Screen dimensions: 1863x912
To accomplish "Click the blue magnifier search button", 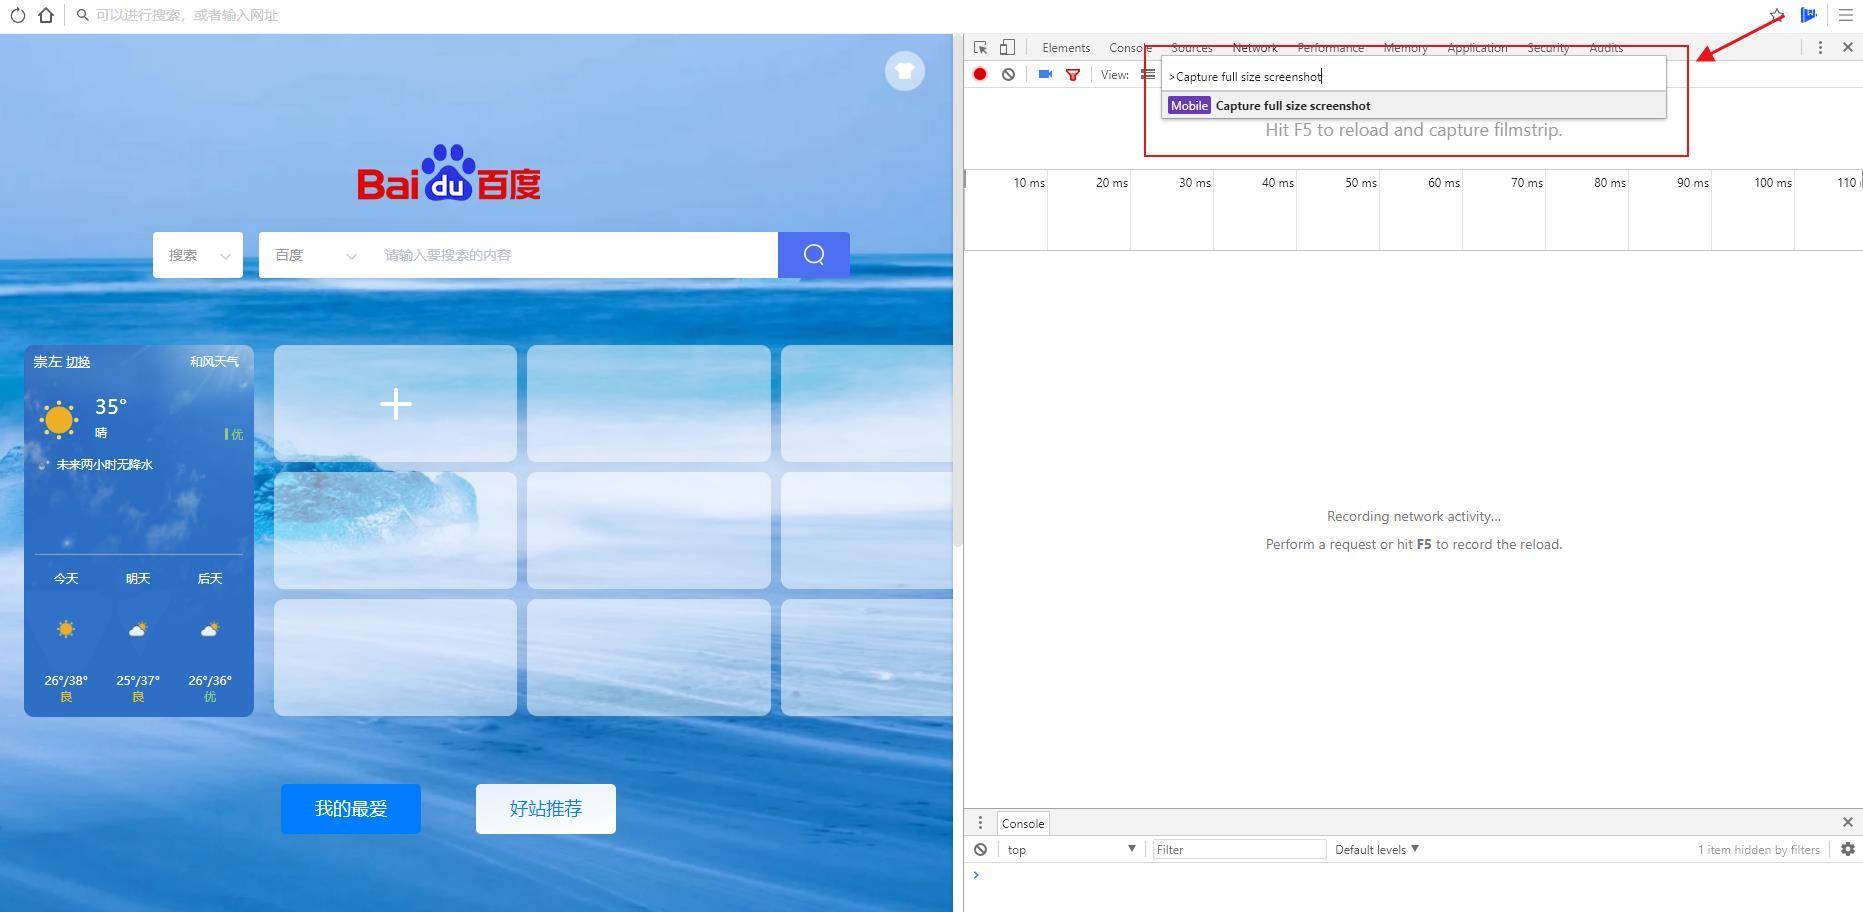I will (814, 255).
